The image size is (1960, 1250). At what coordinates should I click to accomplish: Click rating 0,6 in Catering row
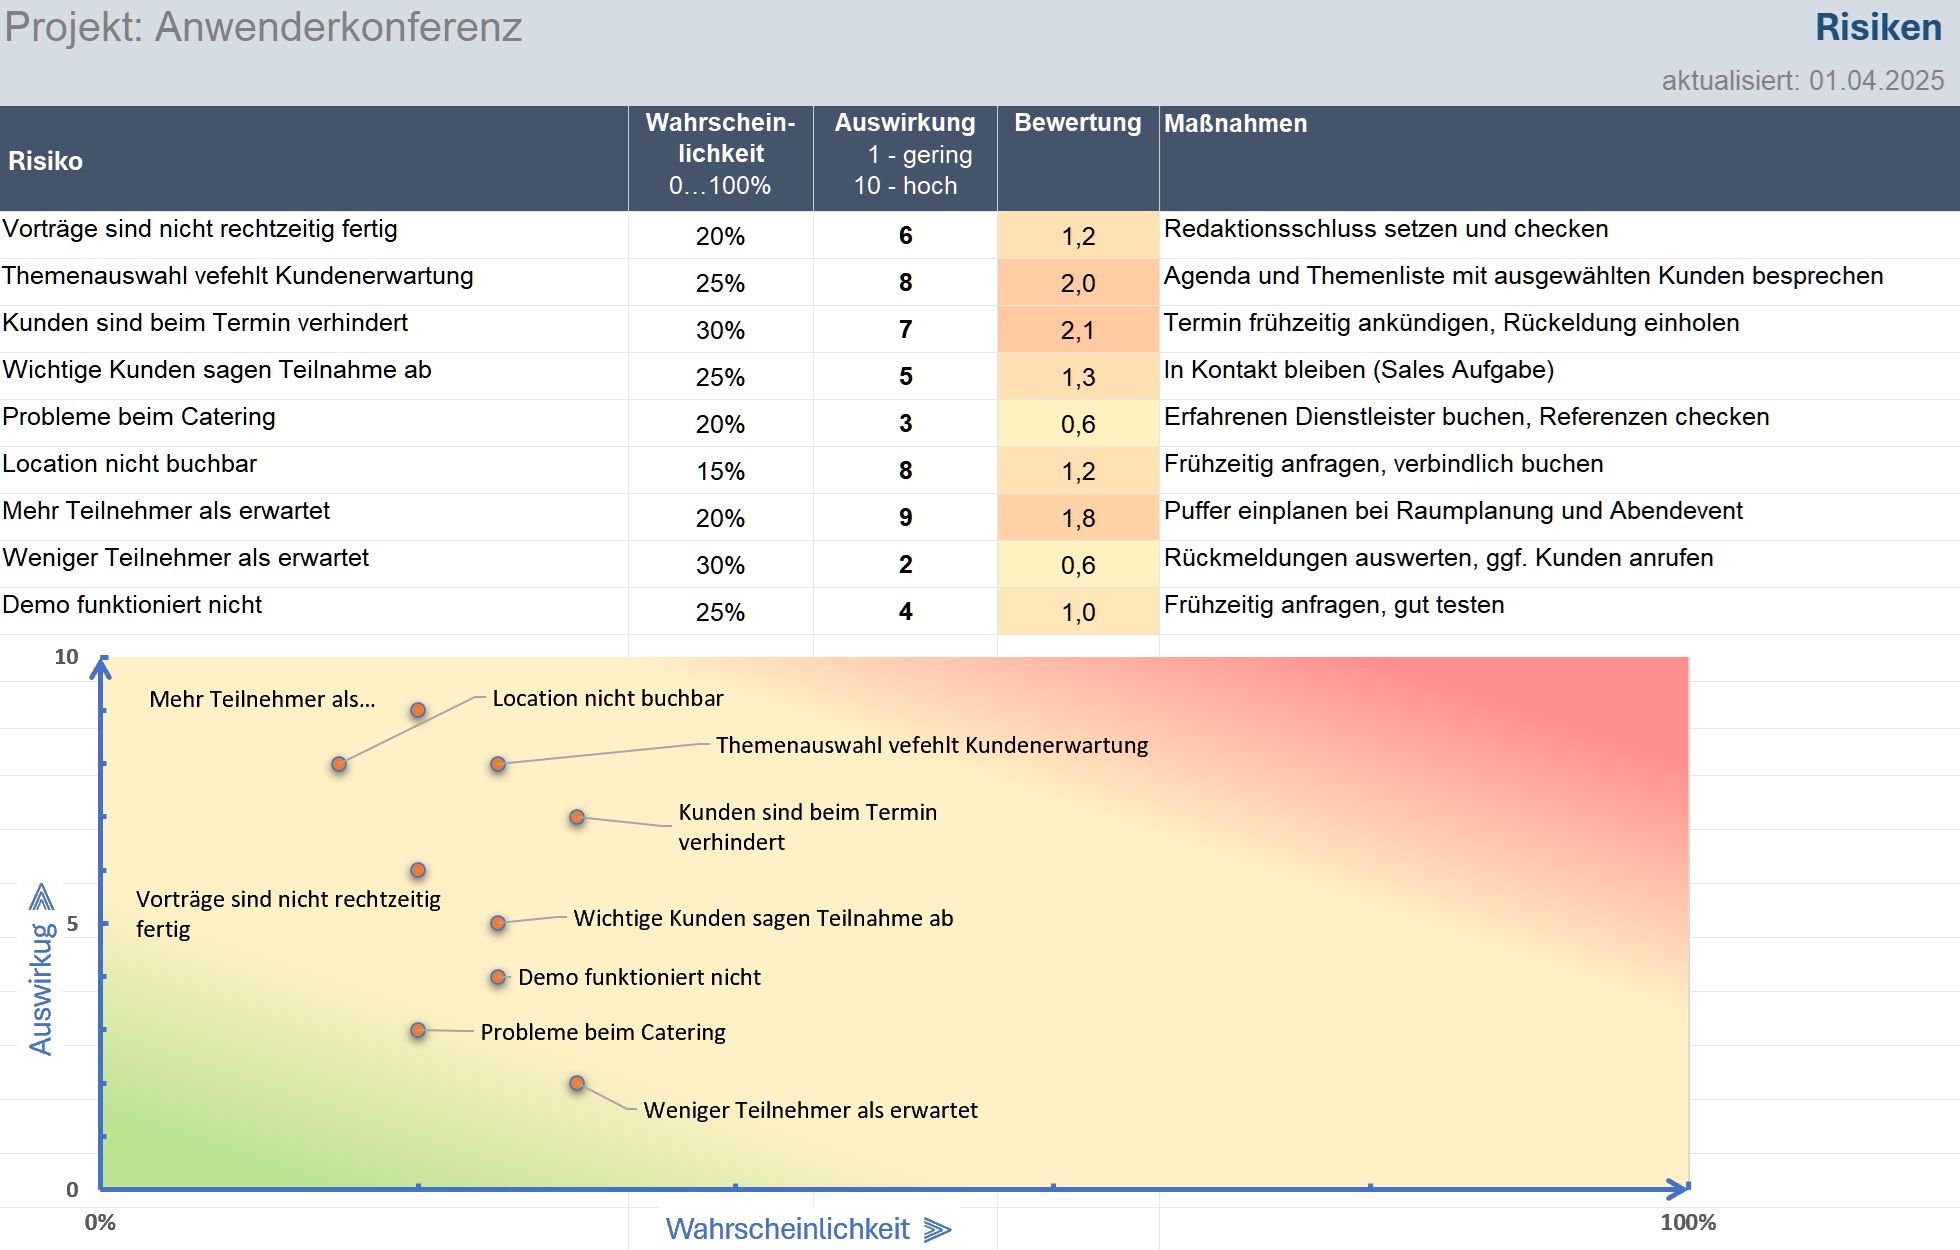tap(1078, 424)
